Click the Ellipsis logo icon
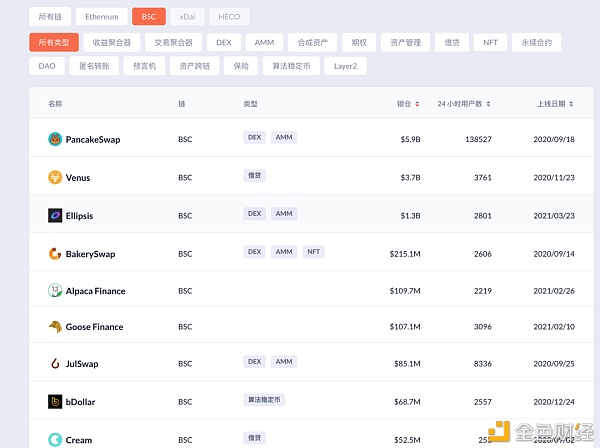 click(55, 215)
